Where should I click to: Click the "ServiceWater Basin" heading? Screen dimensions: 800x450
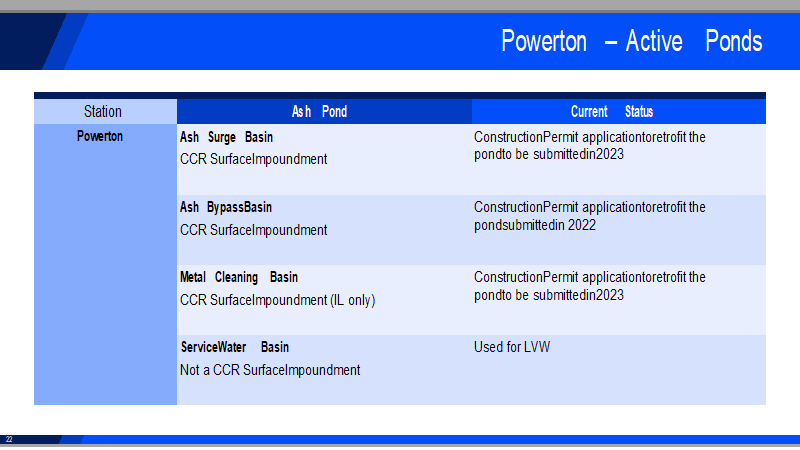[x=234, y=347]
